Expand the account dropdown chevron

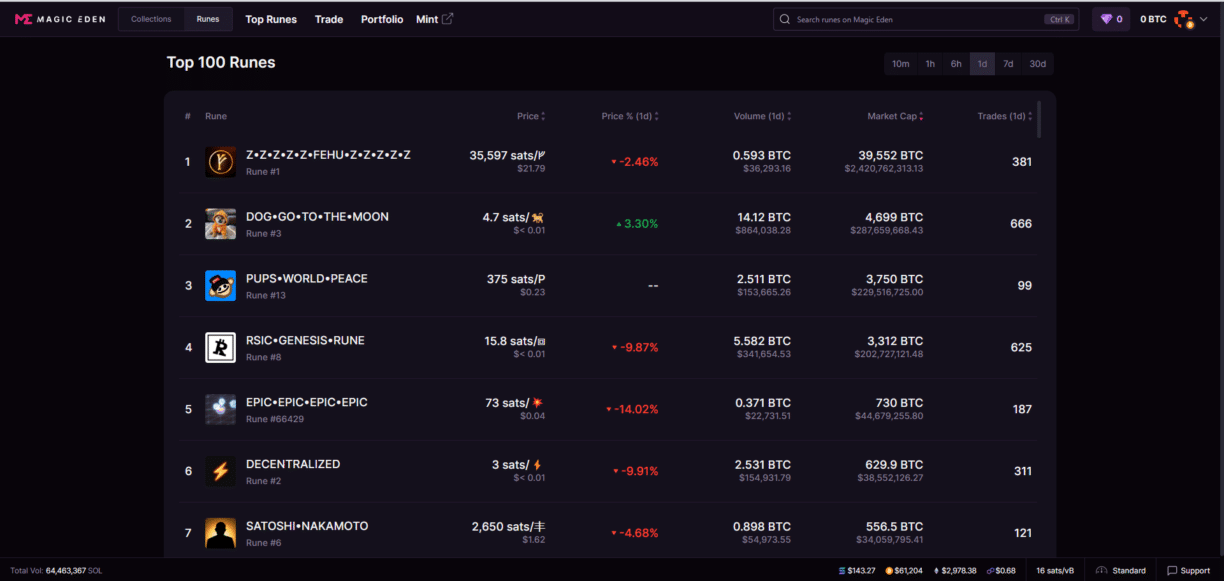click(x=1204, y=19)
